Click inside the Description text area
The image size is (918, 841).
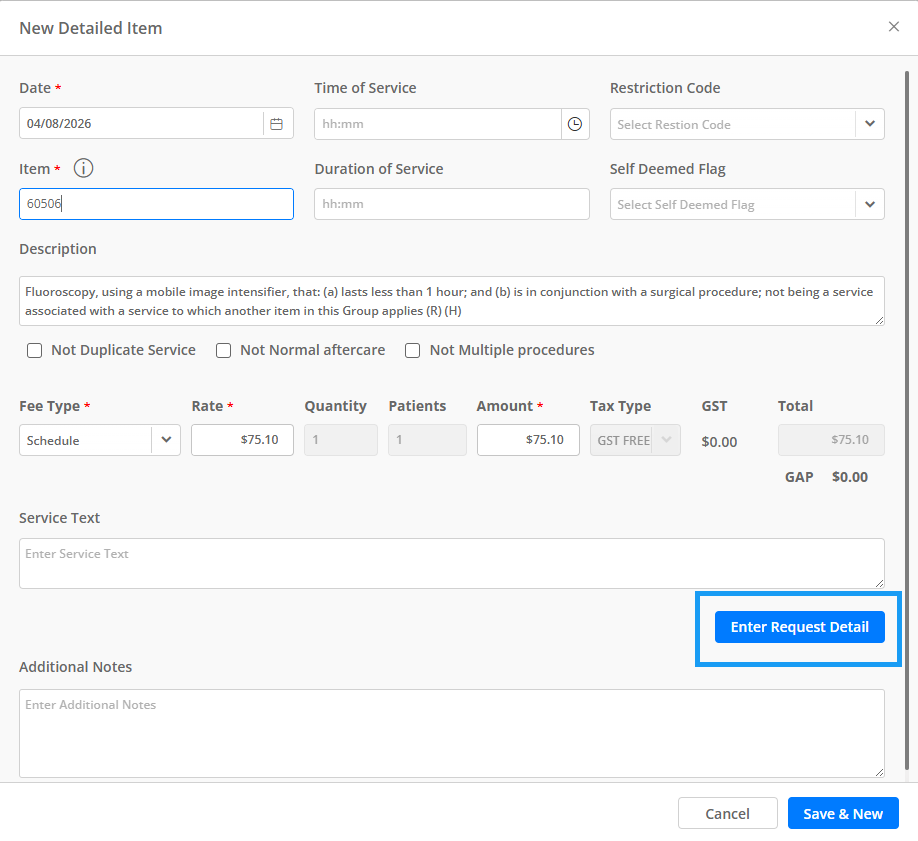[x=452, y=301]
